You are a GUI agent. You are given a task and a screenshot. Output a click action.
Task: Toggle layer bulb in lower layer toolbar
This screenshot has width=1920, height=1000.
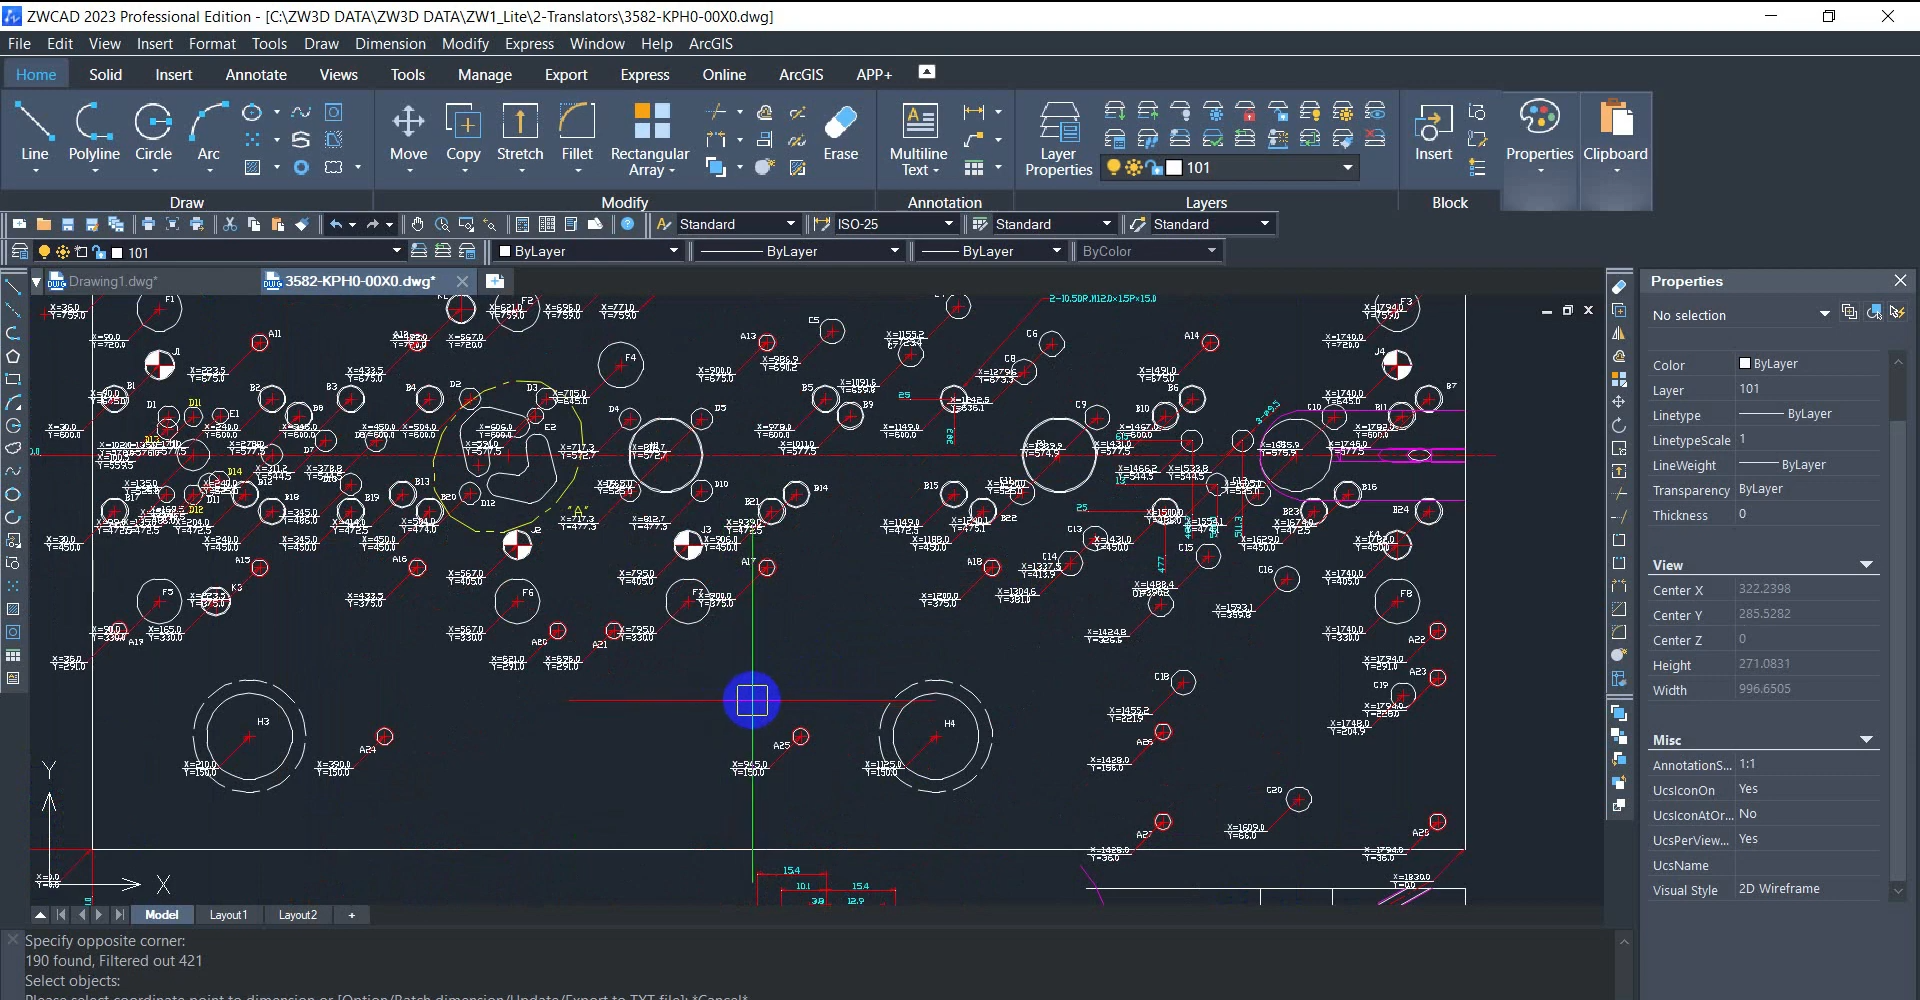[44, 252]
